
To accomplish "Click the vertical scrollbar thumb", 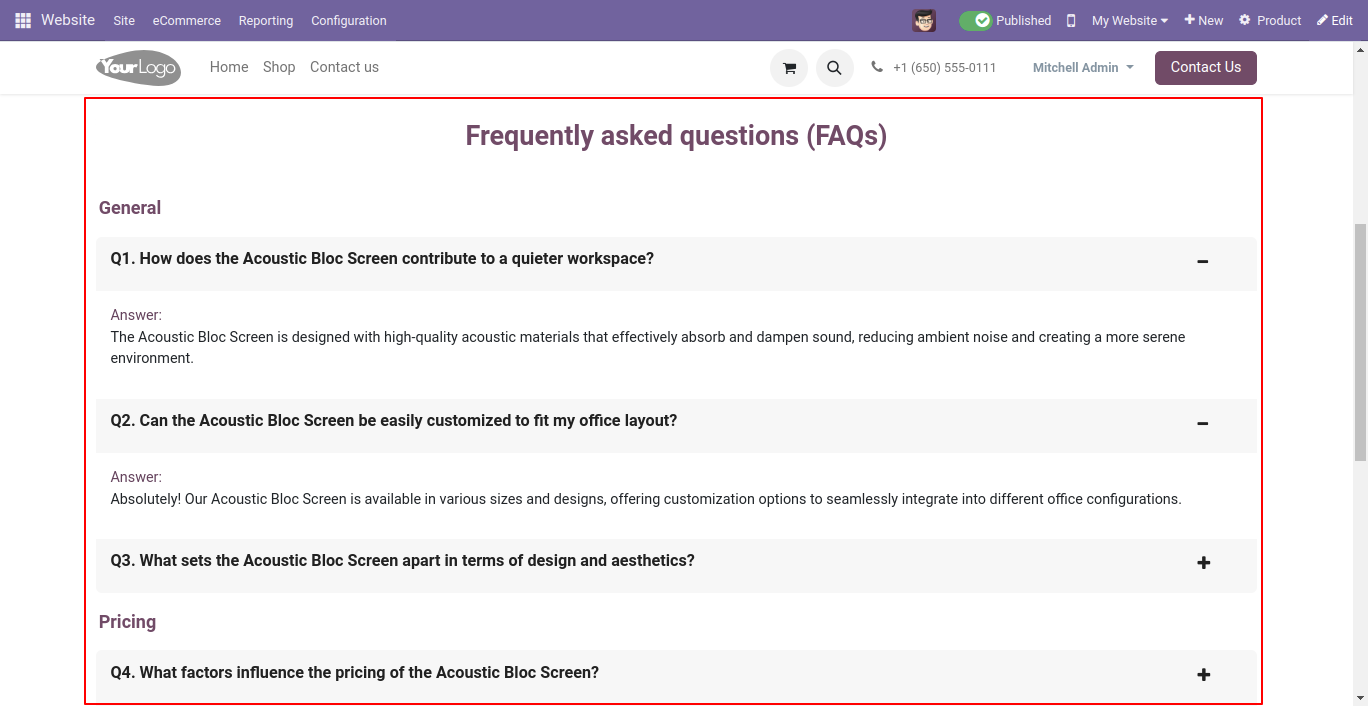I will tap(1360, 341).
